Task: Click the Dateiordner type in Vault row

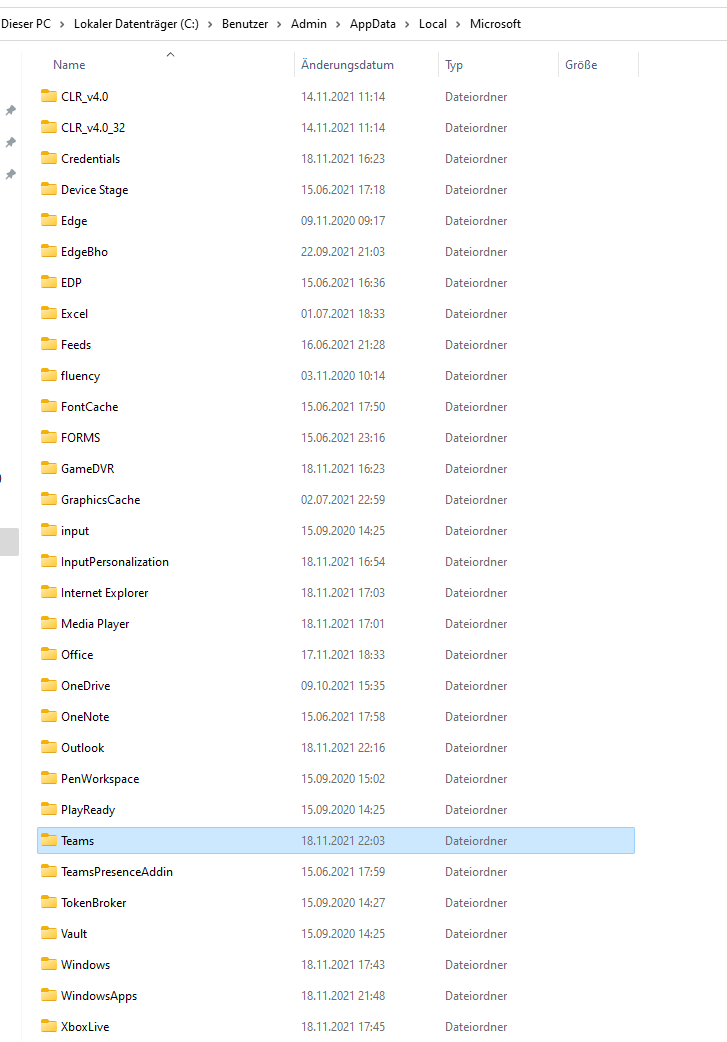Action: pyautogui.click(x=476, y=934)
